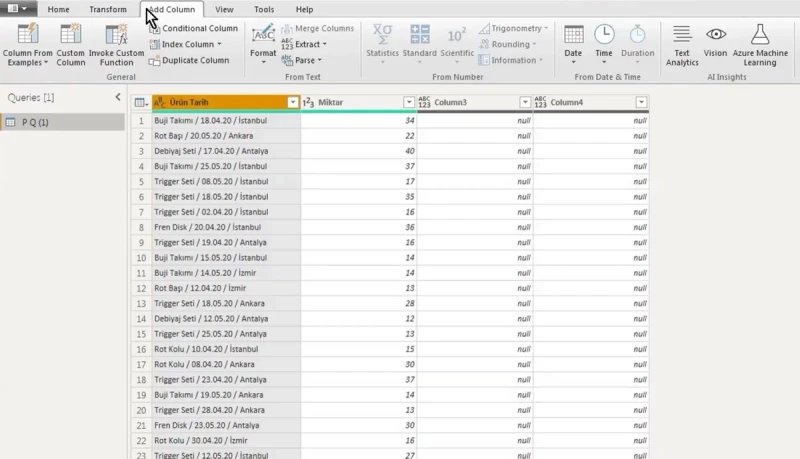
Task: Select the Add Column tab
Action: coord(171,9)
